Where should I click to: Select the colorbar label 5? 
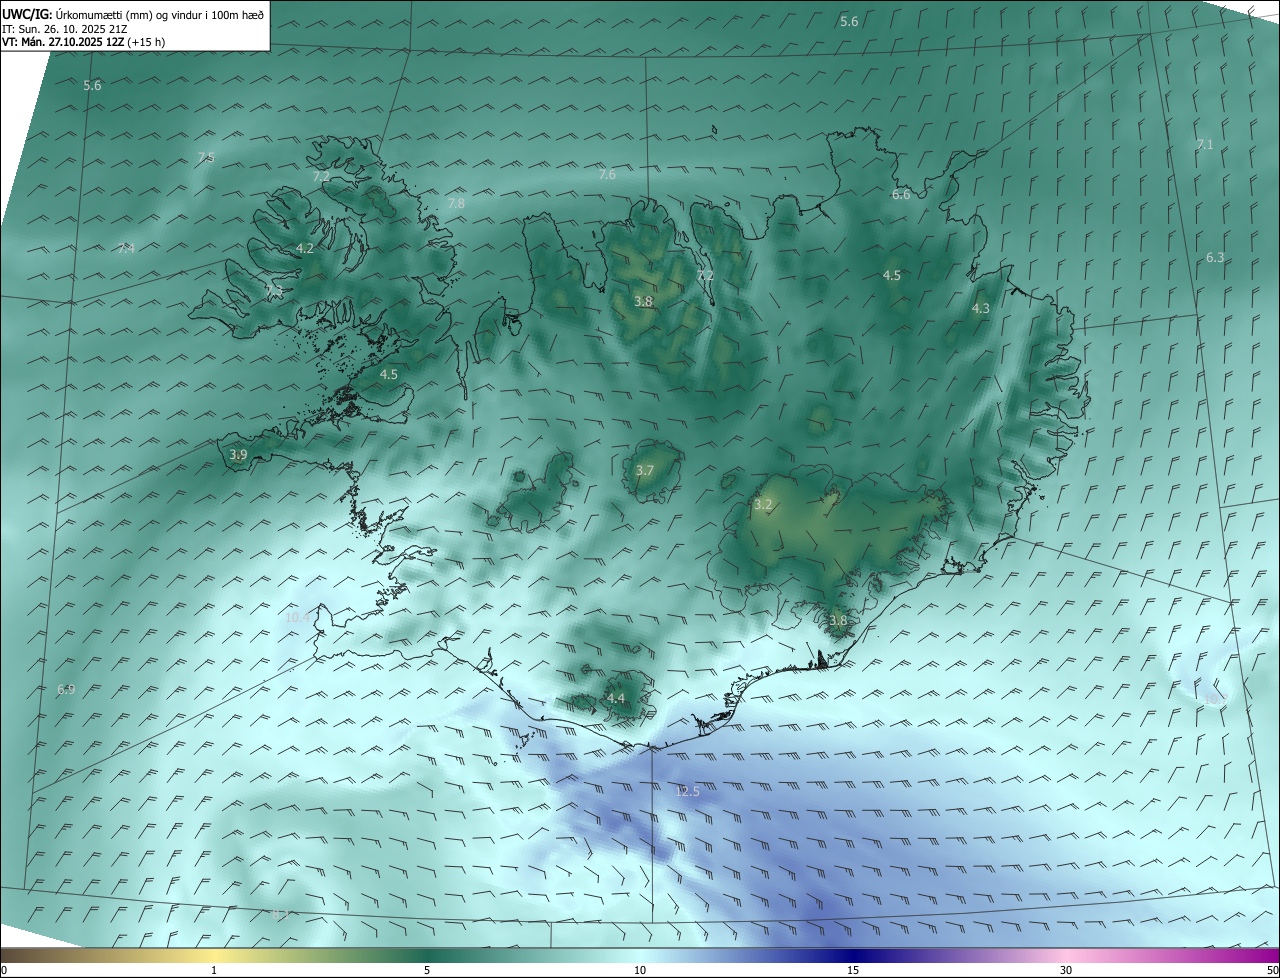[x=427, y=970]
